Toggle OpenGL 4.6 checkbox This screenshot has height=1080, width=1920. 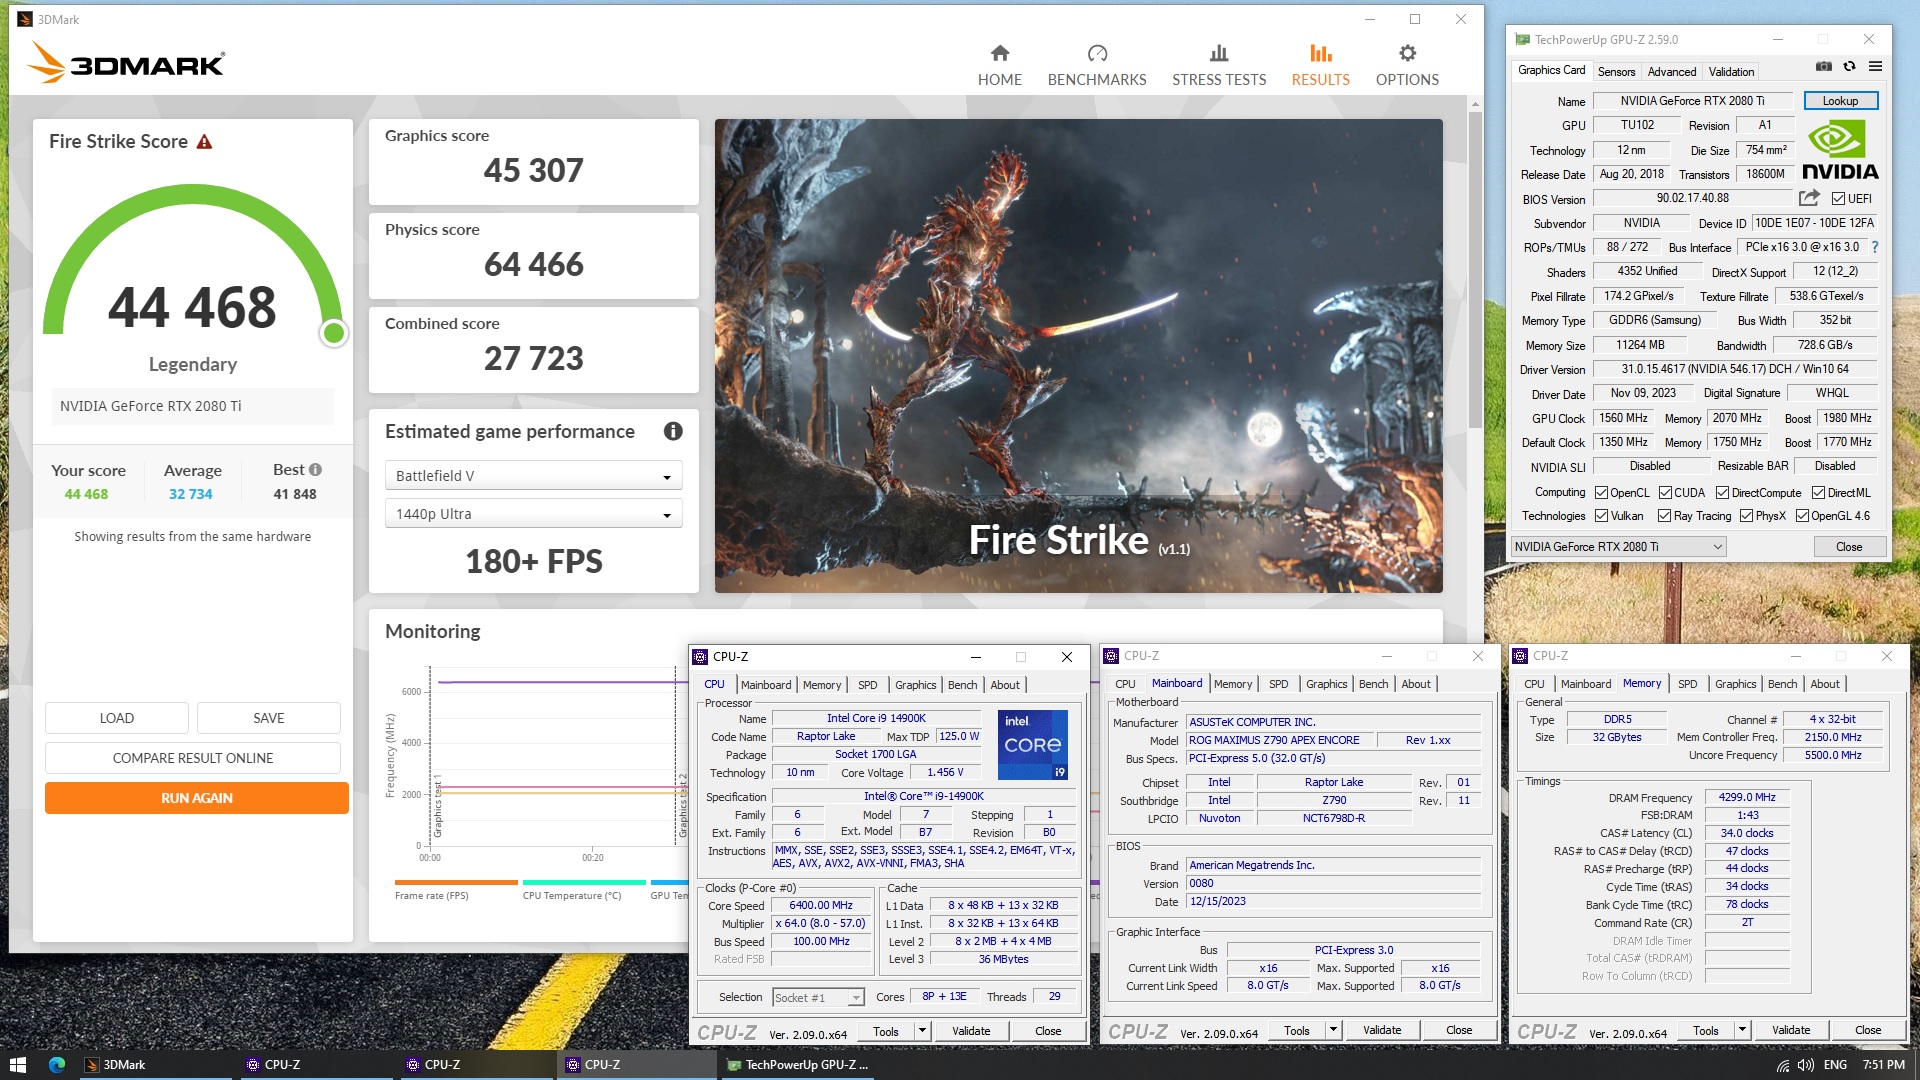tap(1802, 516)
